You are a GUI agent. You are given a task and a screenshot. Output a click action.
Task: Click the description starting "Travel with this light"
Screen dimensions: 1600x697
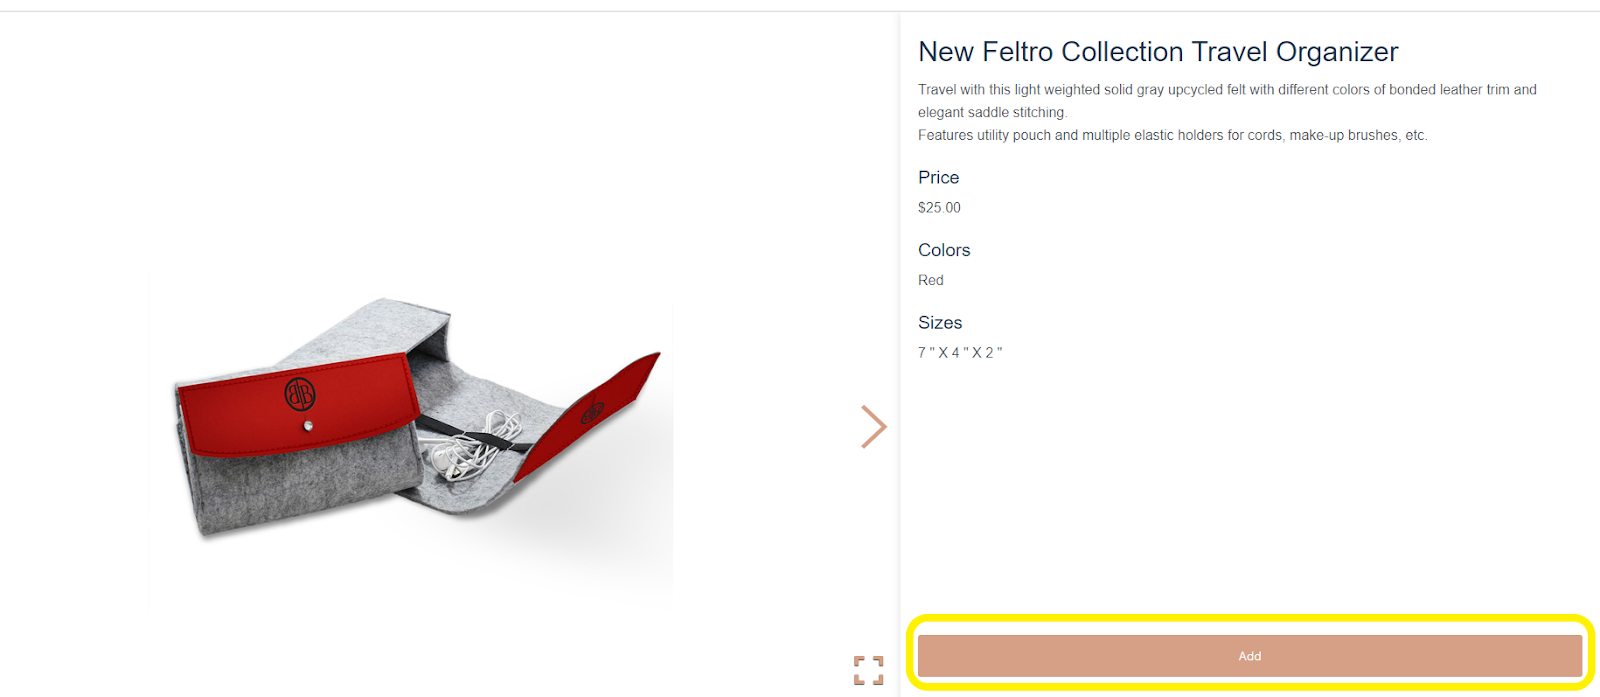pyautogui.click(x=1227, y=90)
